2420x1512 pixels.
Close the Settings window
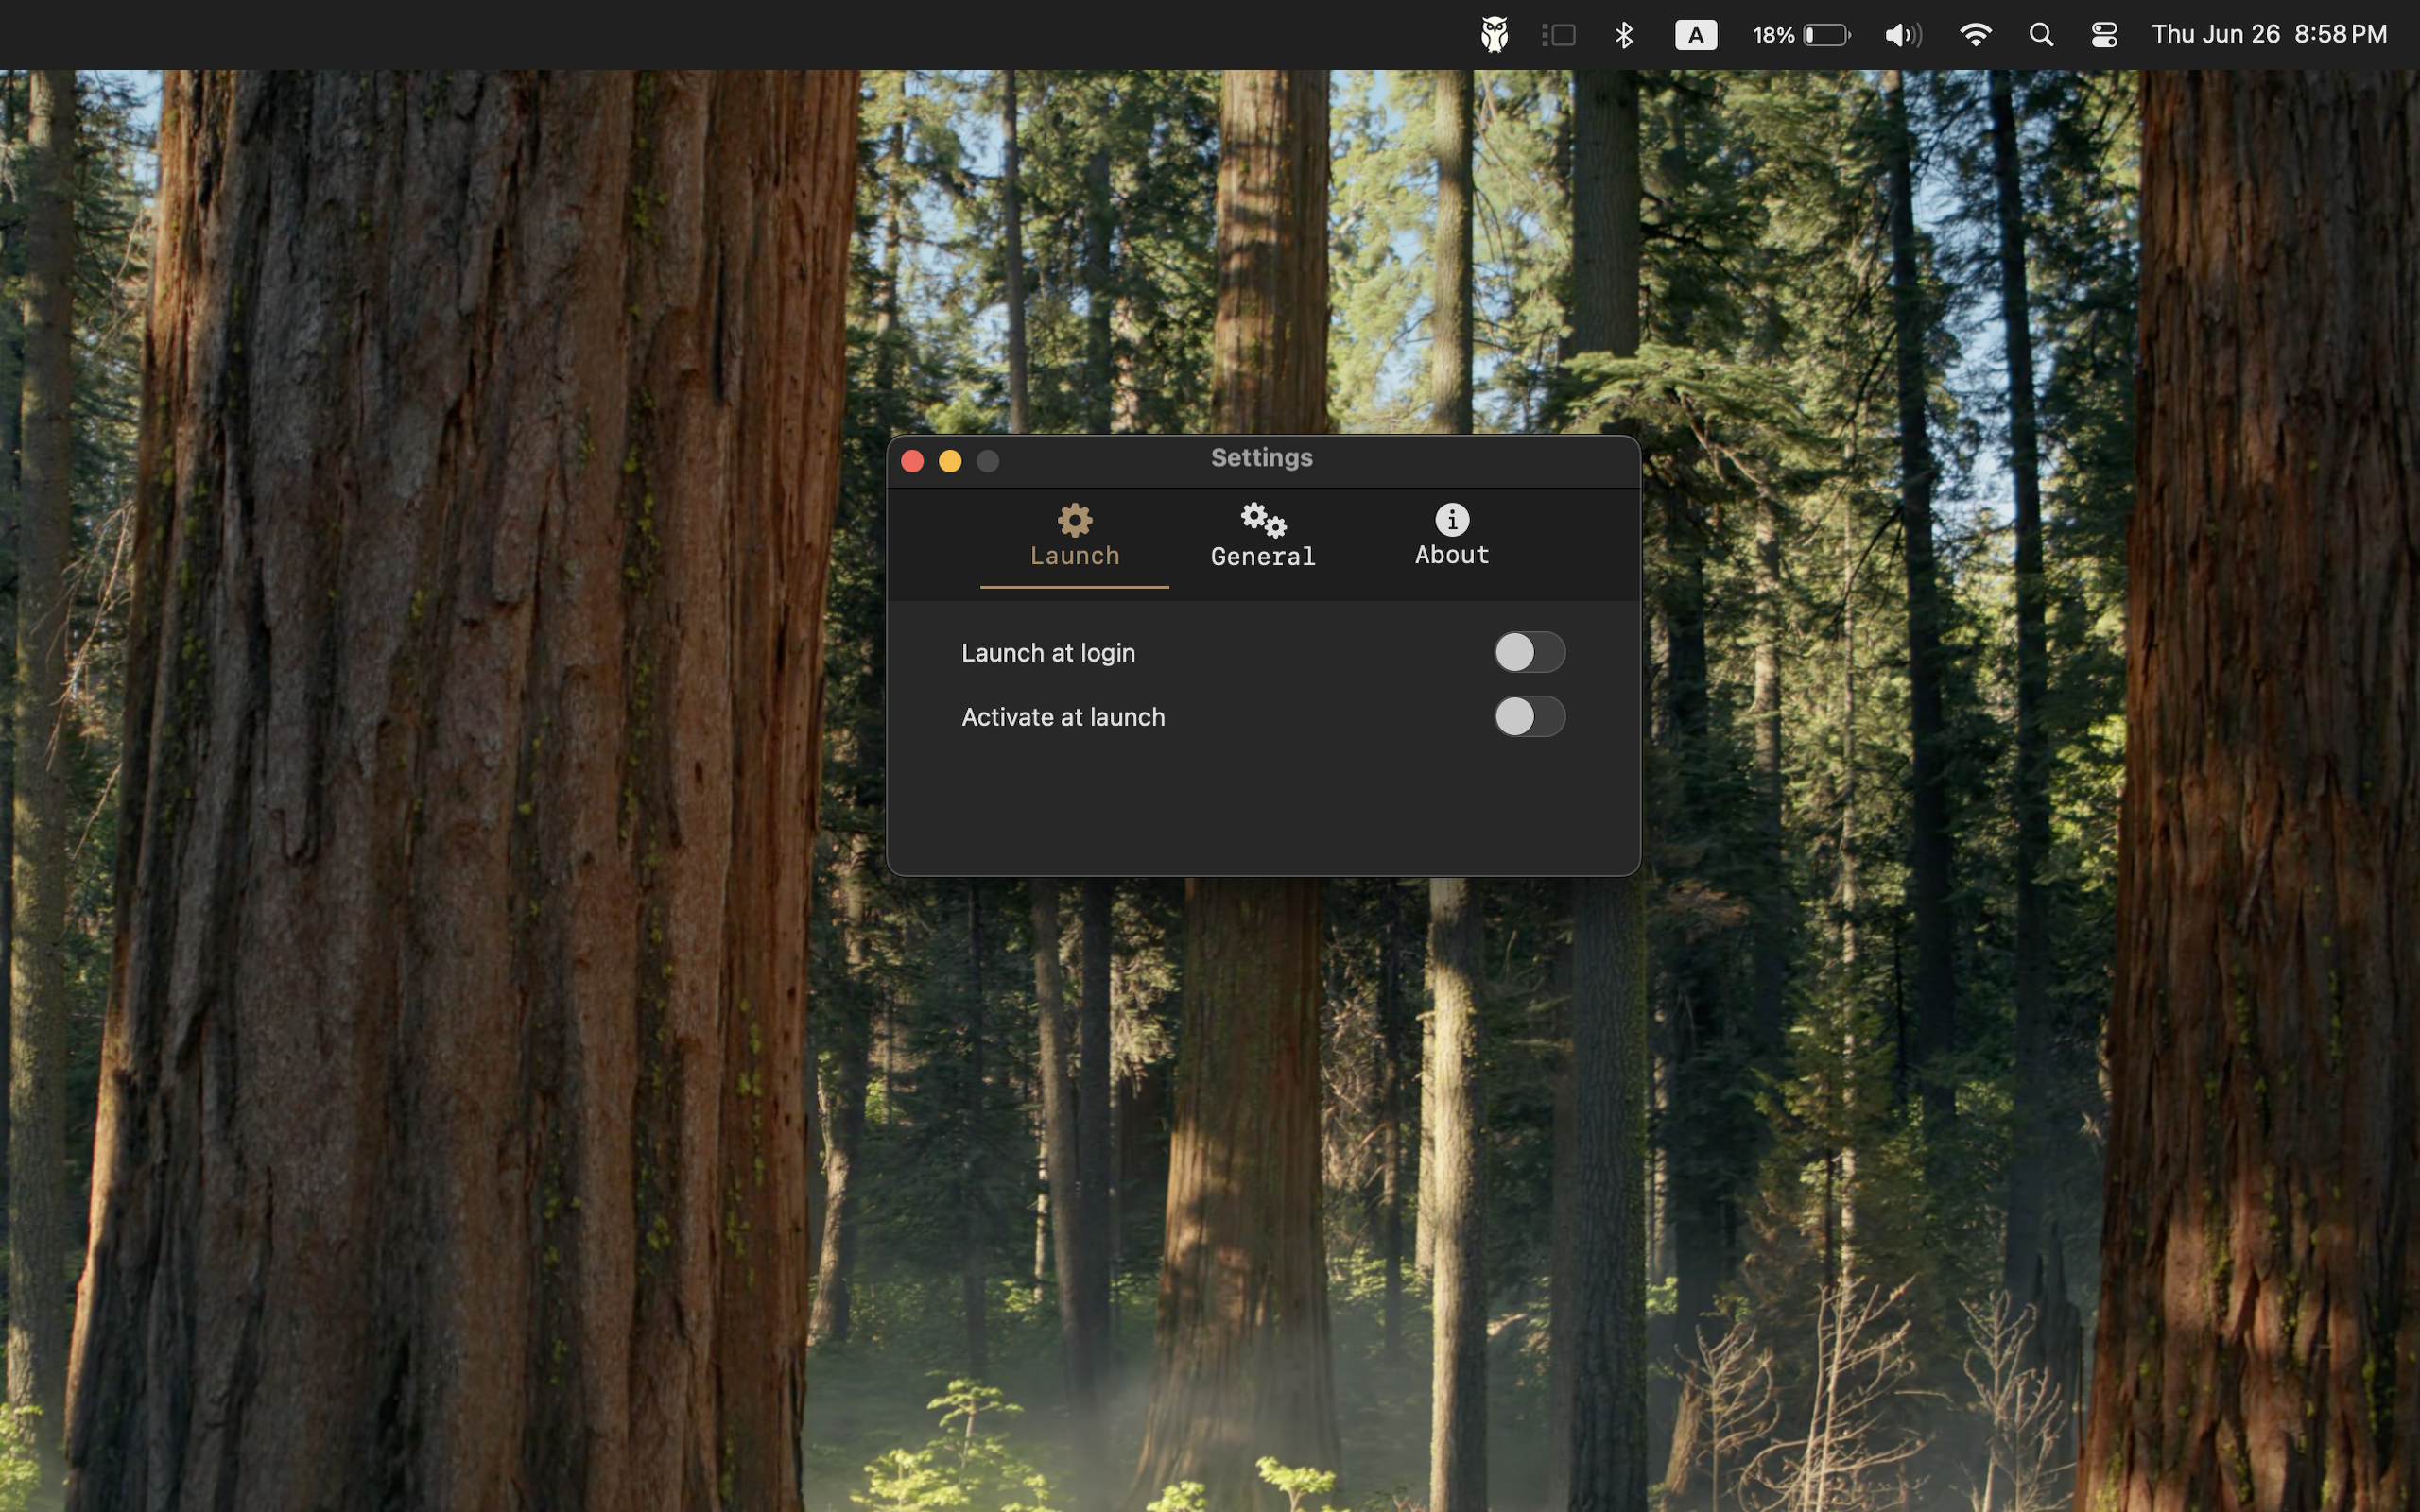coord(912,461)
